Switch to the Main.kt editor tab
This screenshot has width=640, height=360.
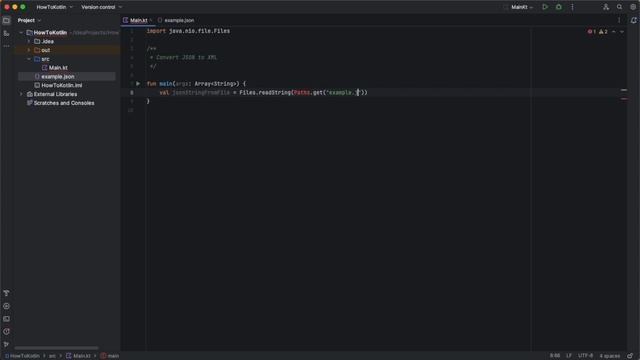138,20
